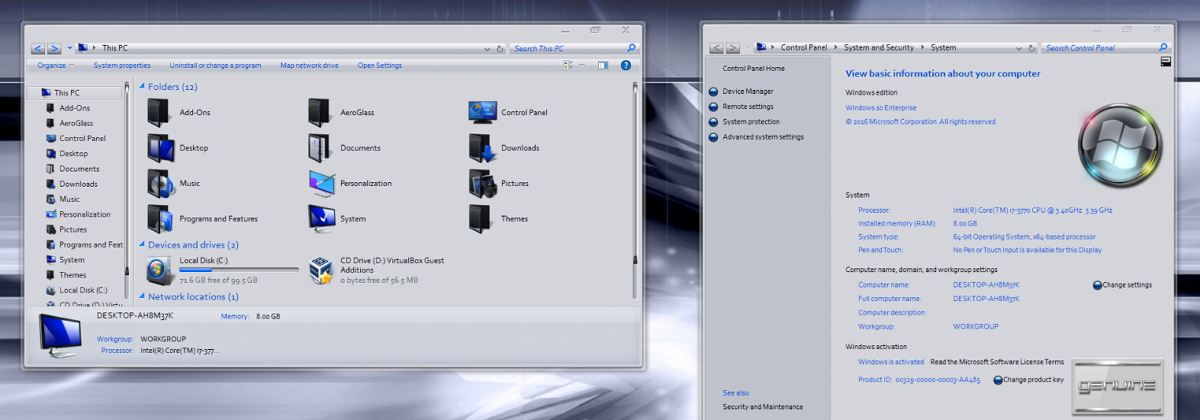Open the AeroGlass folder icon in Folders
The width and height of the screenshot is (1200, 420).
click(321, 112)
